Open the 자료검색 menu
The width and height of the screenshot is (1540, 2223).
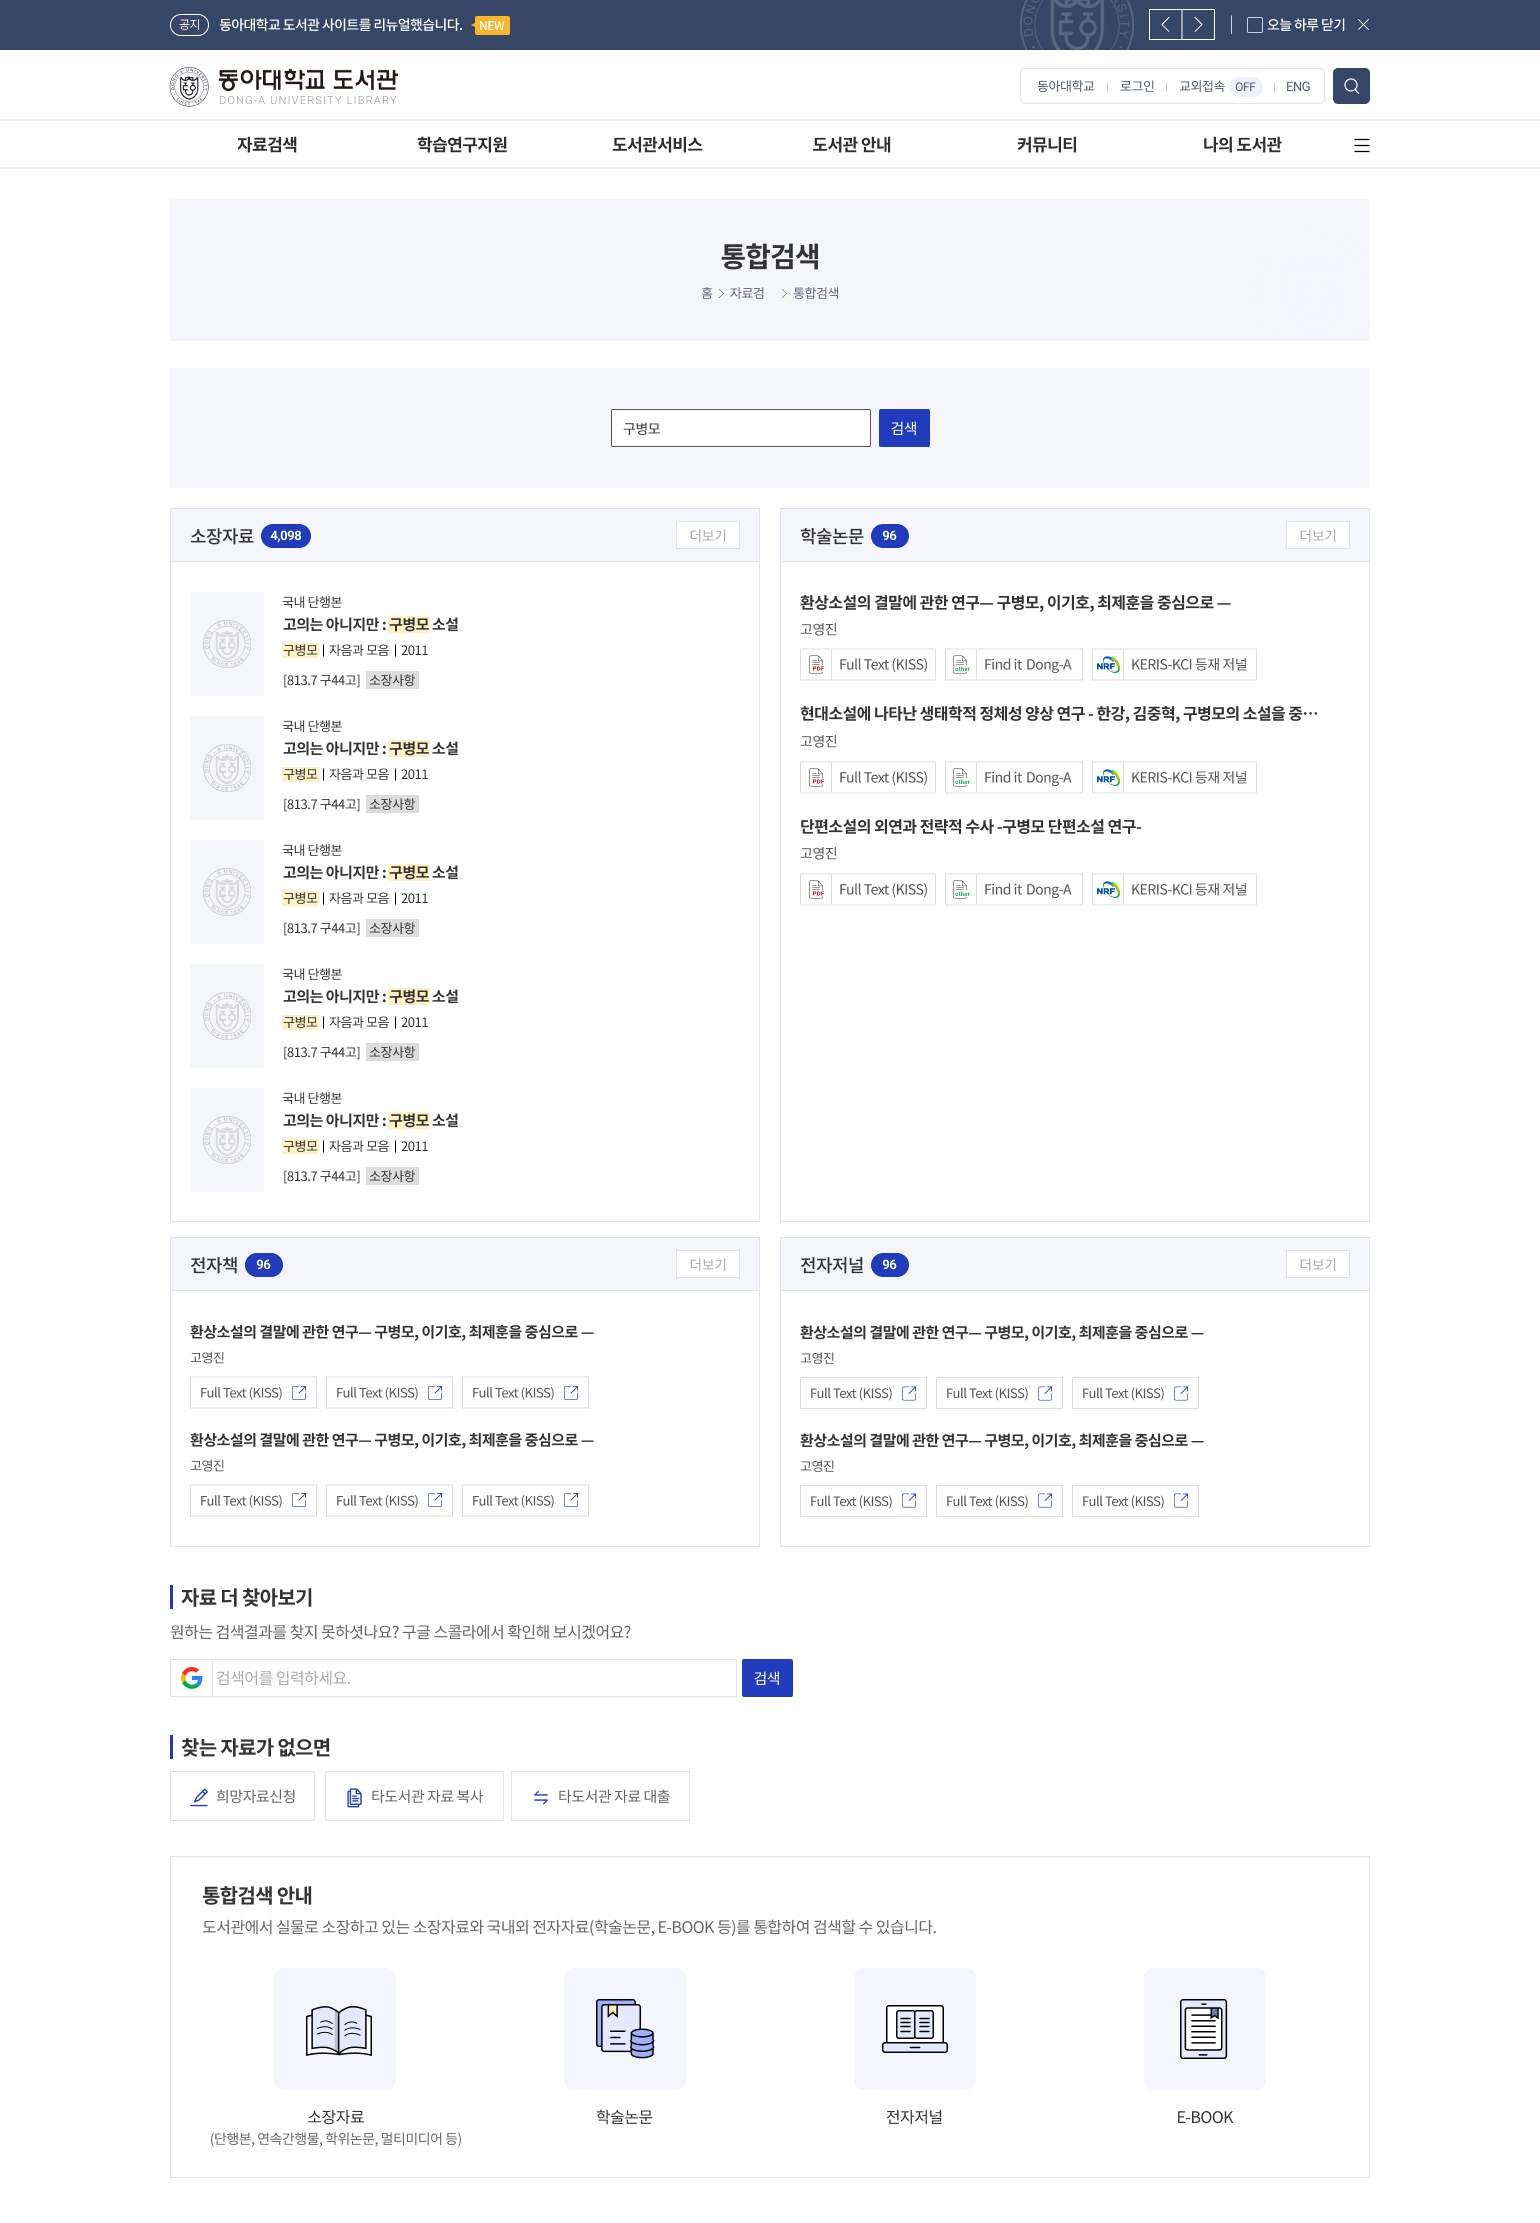[x=267, y=145]
